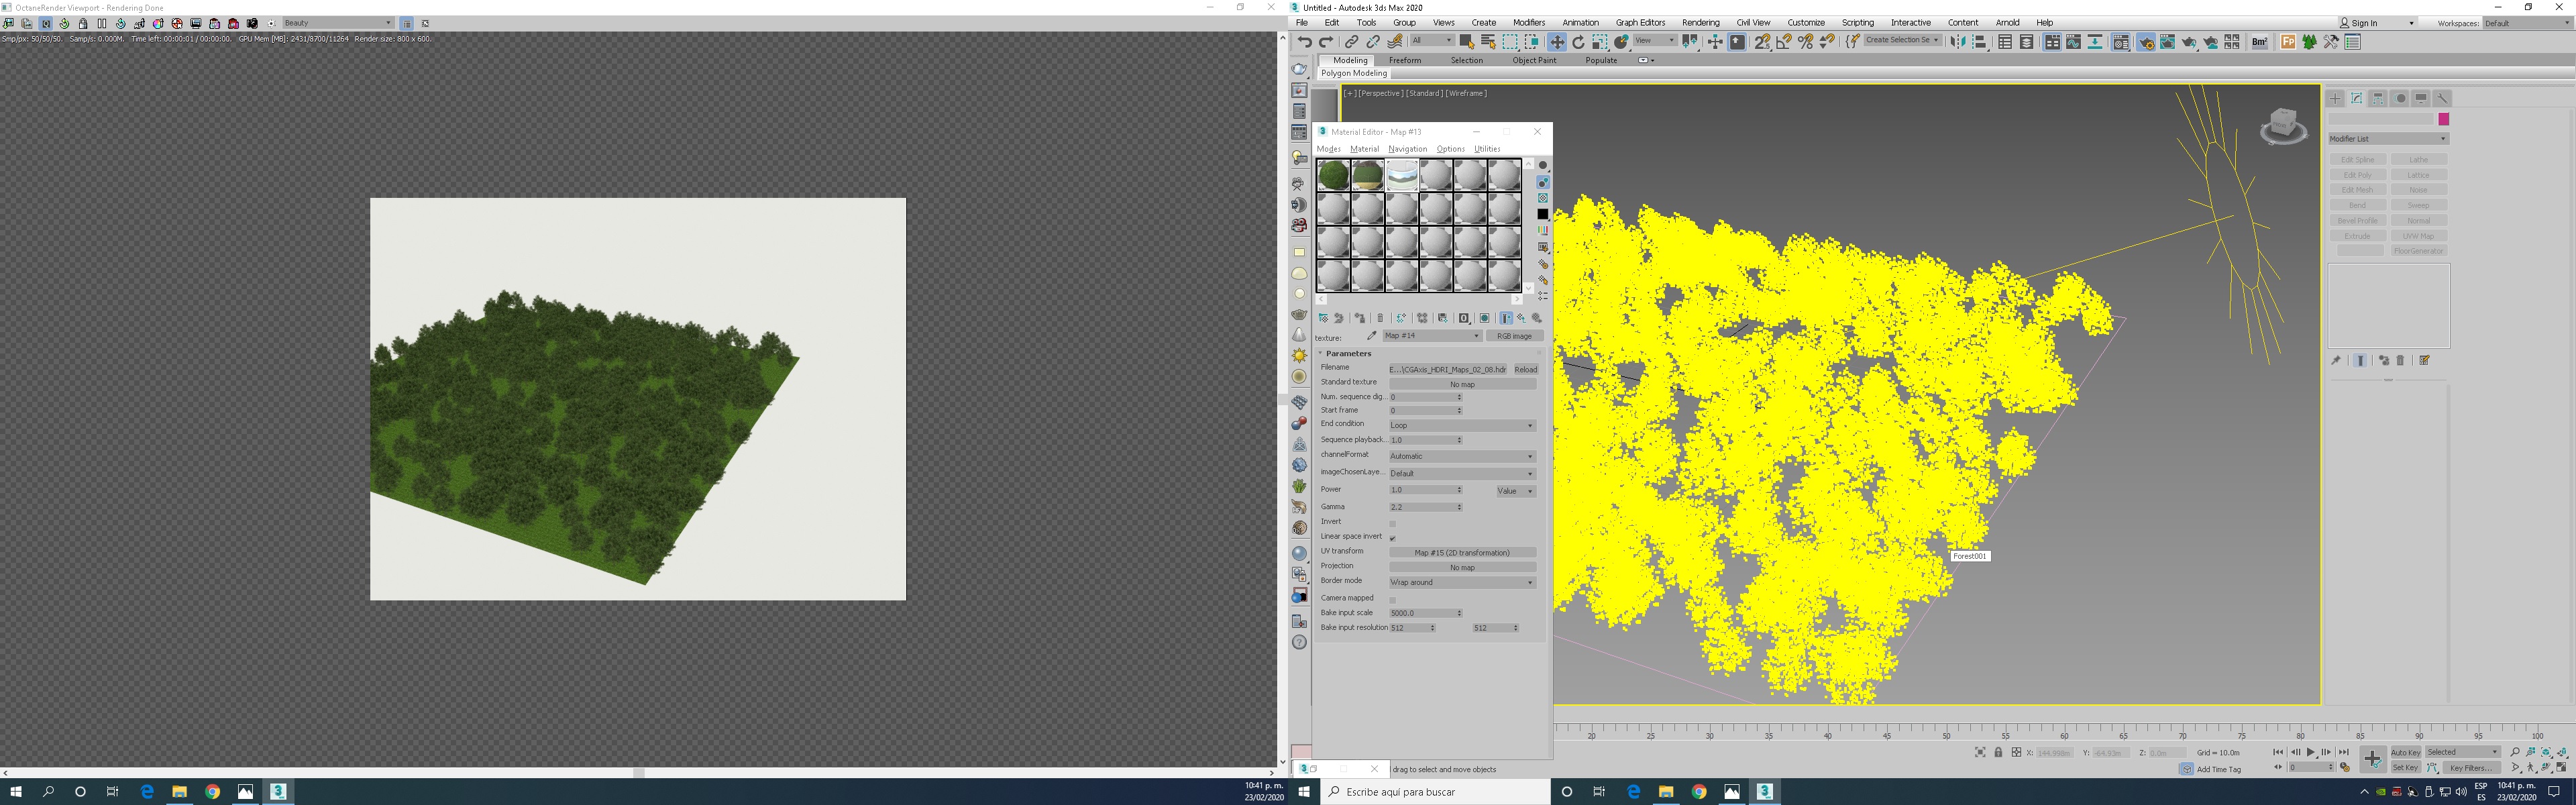This screenshot has height=805, width=2576.
Task: Toggle the Camera mapped checkbox
Action: (1392, 599)
